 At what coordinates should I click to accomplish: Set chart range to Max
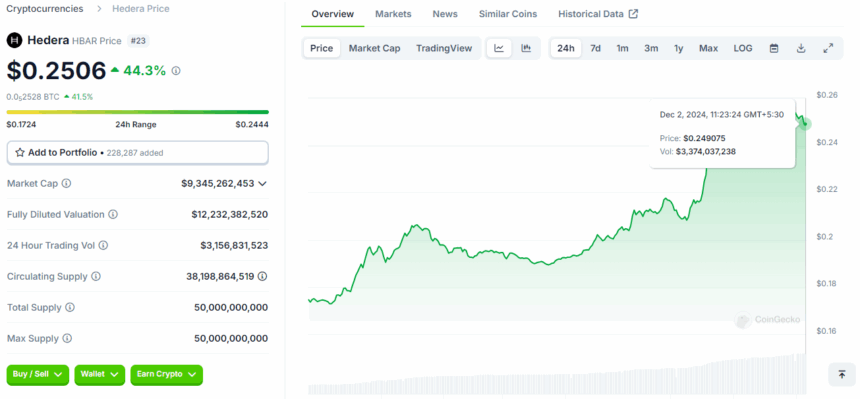point(708,48)
